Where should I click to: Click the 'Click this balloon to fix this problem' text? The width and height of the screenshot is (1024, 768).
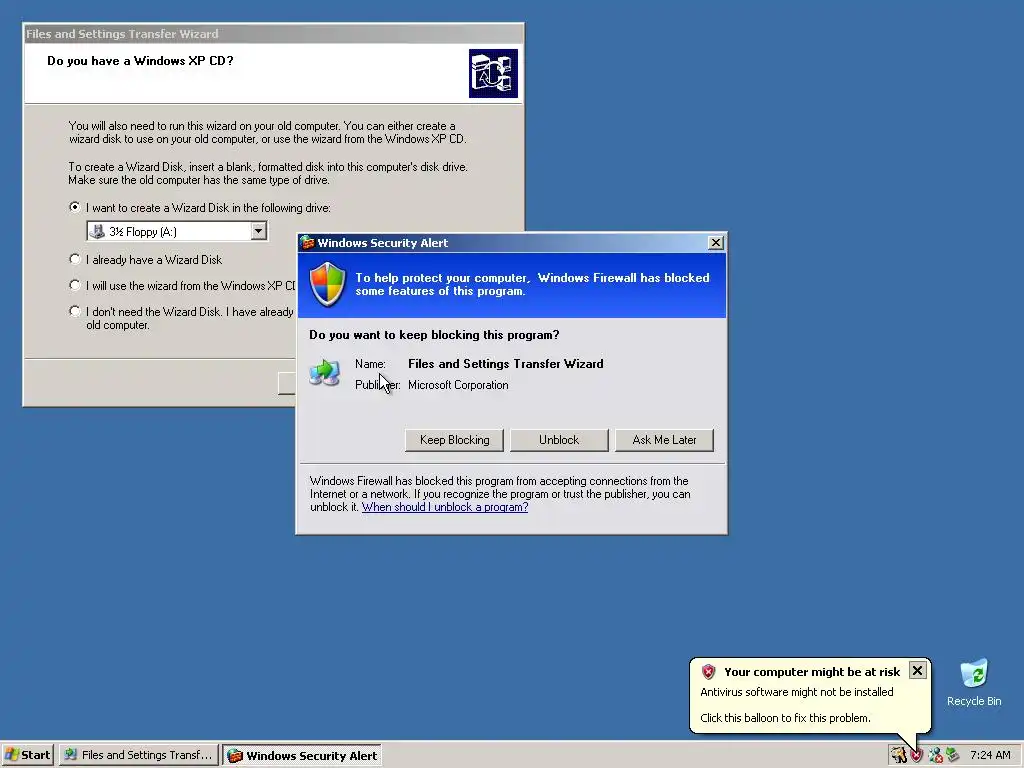(x=785, y=718)
